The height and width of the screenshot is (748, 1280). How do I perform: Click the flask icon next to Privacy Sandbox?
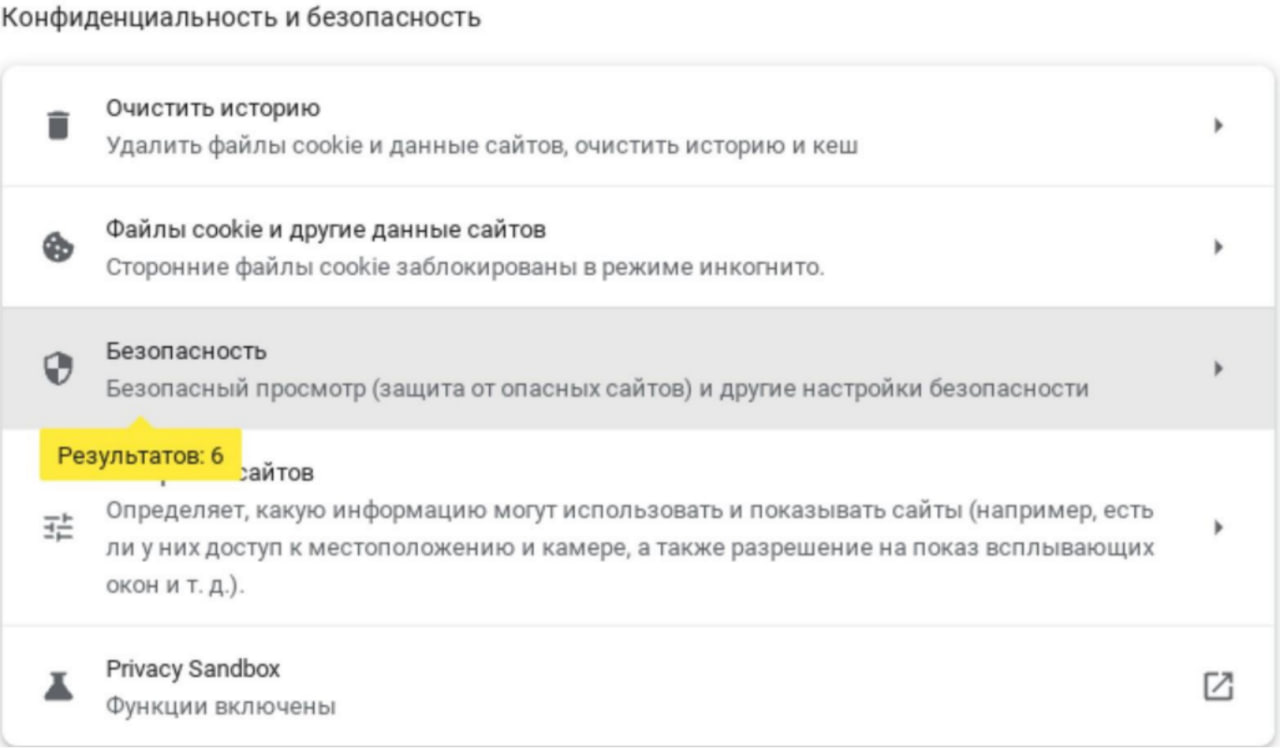[x=60, y=686]
